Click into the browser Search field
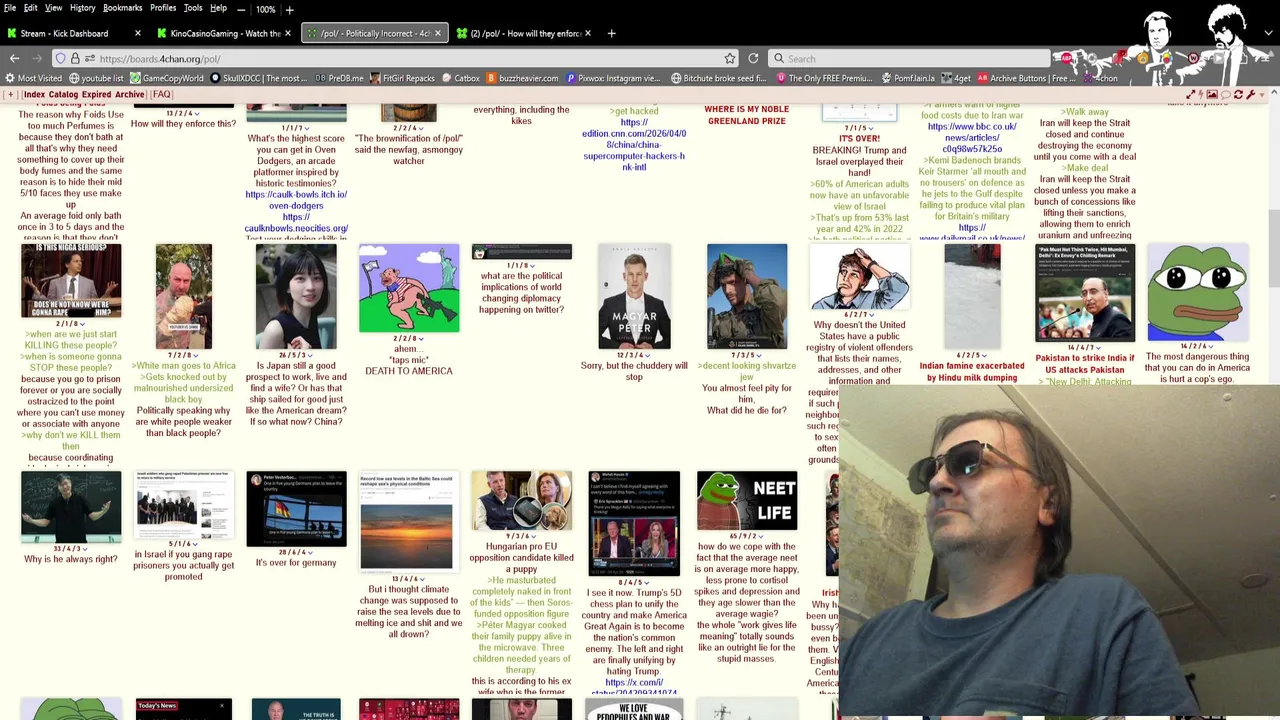The image size is (1280, 720). (x=910, y=58)
